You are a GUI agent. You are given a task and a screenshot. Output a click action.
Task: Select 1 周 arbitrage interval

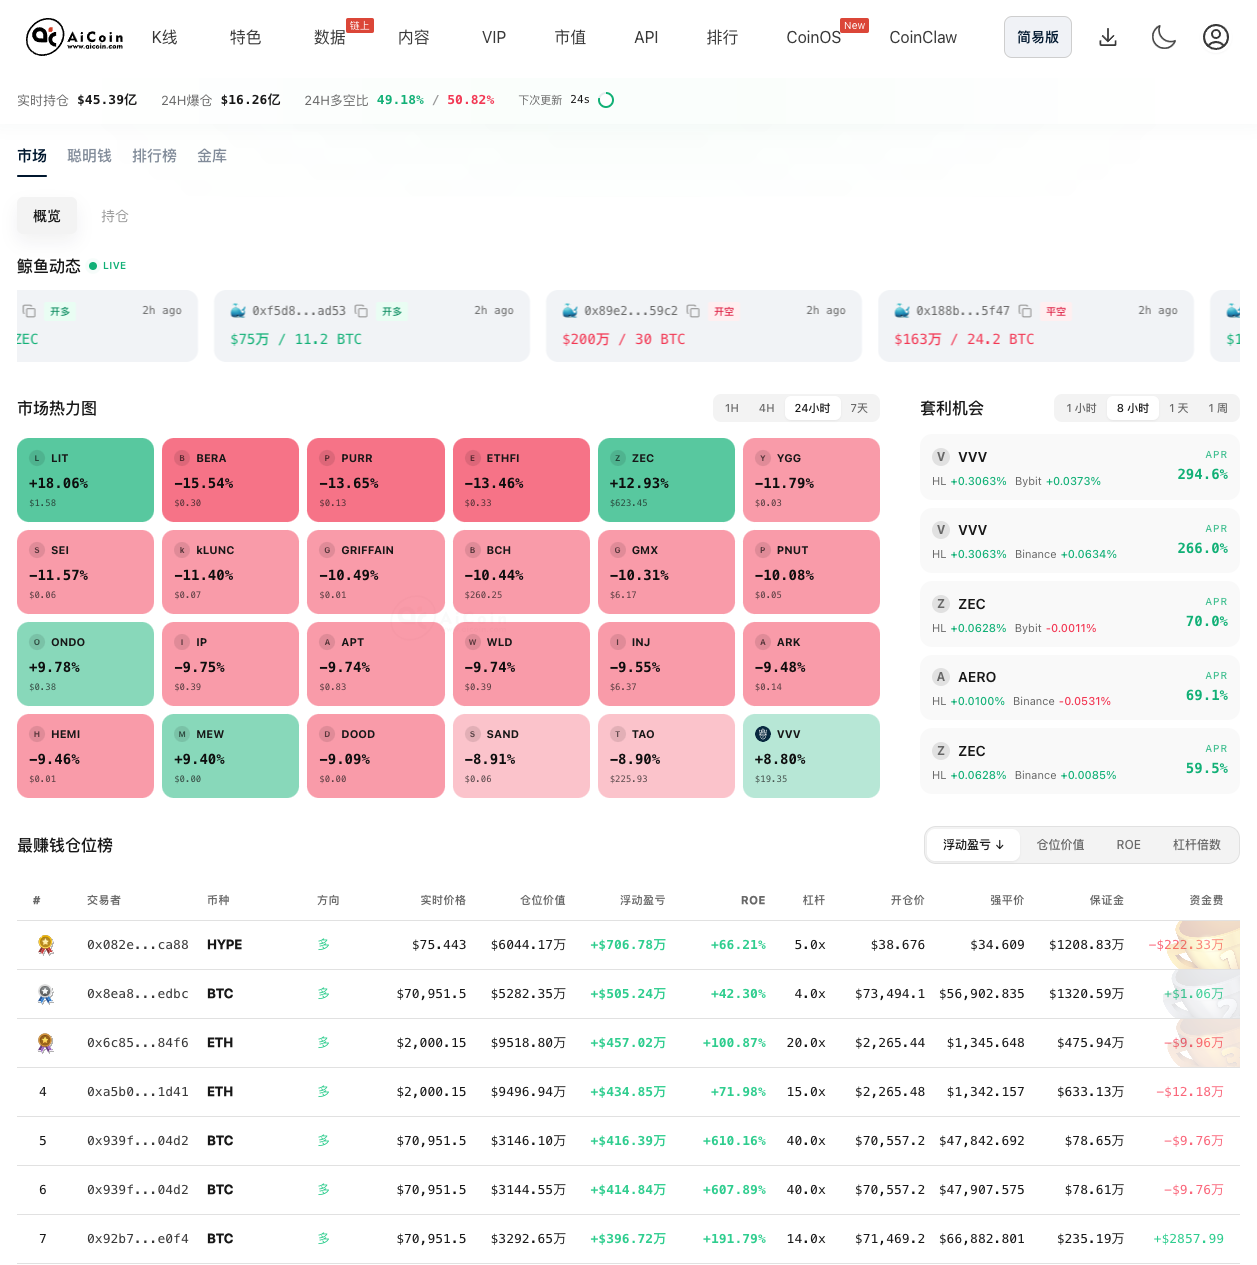(1218, 408)
